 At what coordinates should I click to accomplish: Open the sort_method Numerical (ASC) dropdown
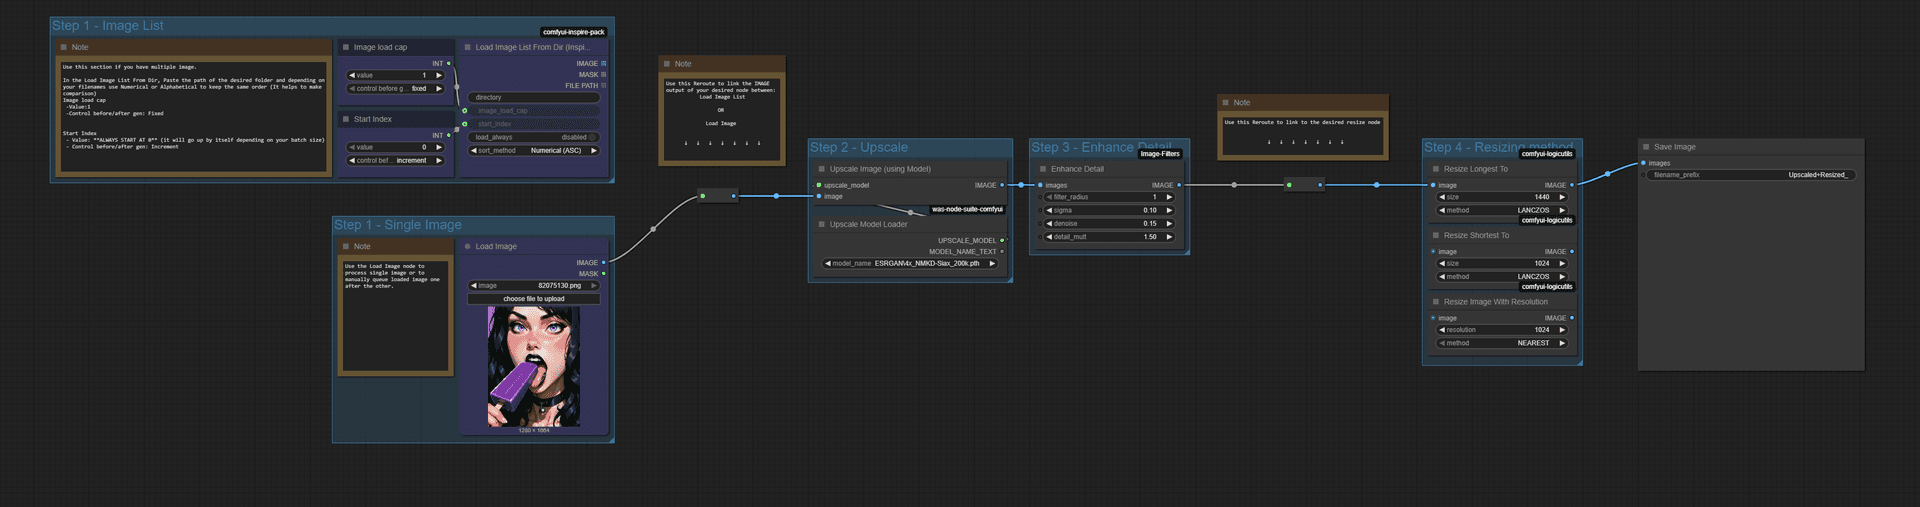(x=533, y=150)
